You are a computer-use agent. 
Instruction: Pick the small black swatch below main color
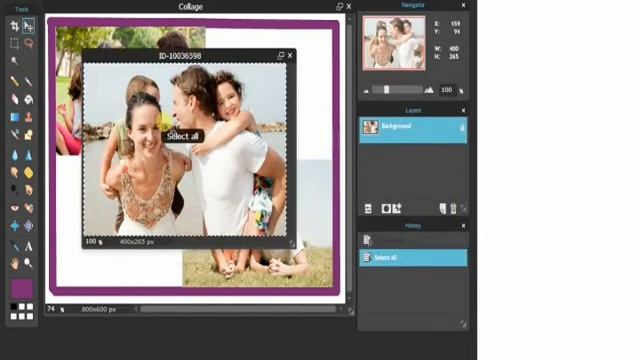(x=13, y=307)
